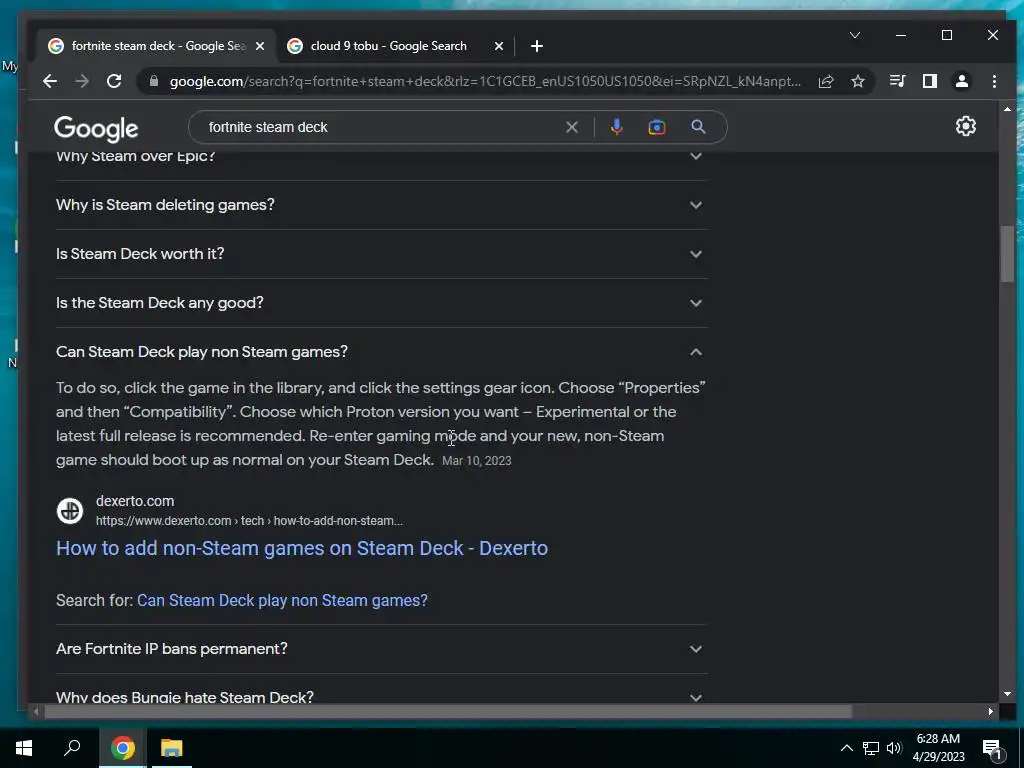Start voice search with microphone
The image size is (1024, 768).
point(616,127)
